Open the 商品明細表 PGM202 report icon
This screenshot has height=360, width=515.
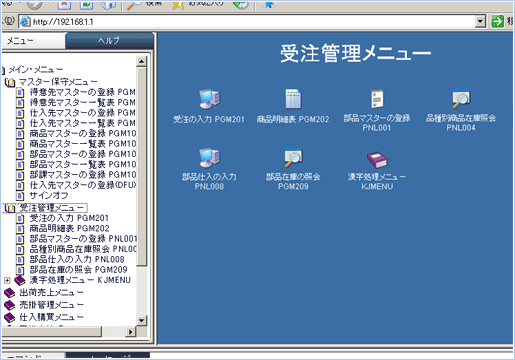[293, 99]
